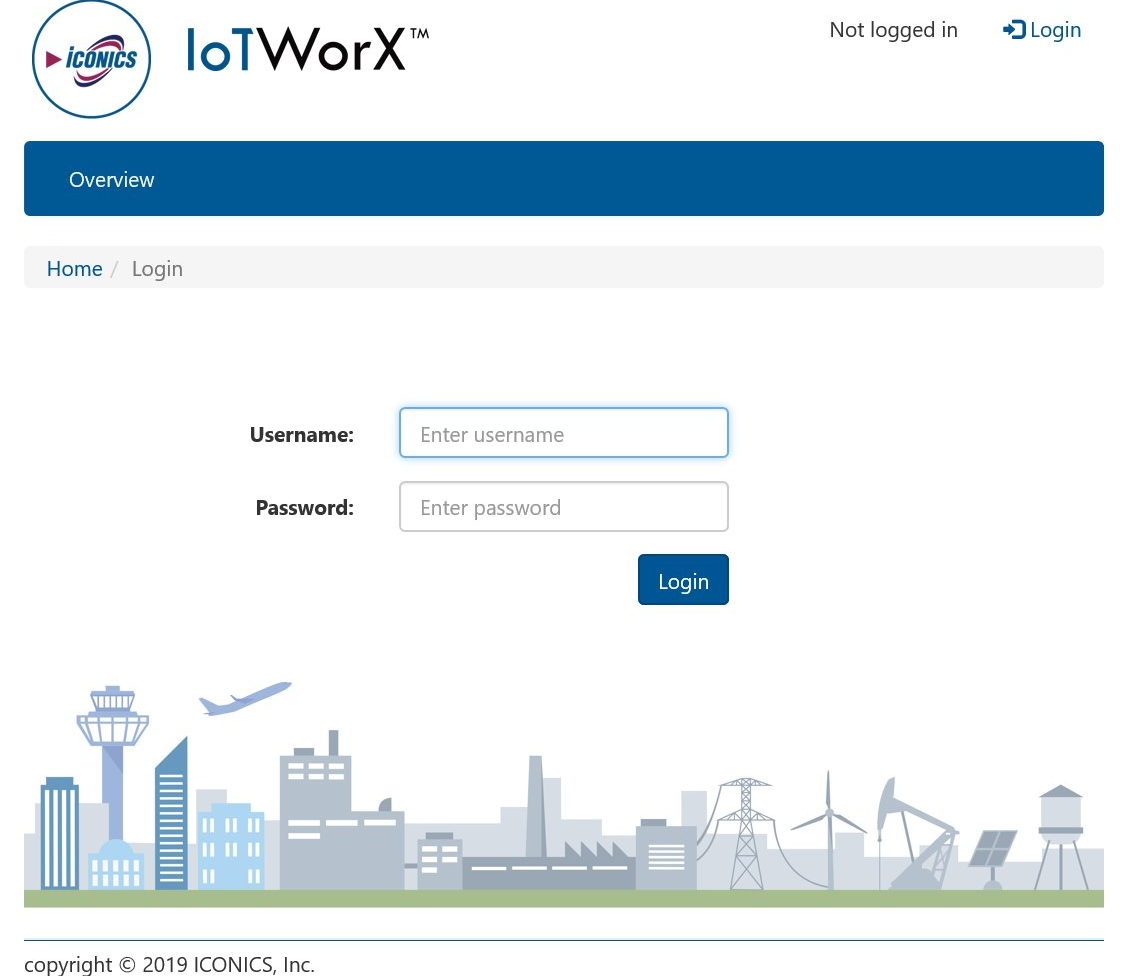
Task: Click the solar panel illustration
Action: point(992,850)
